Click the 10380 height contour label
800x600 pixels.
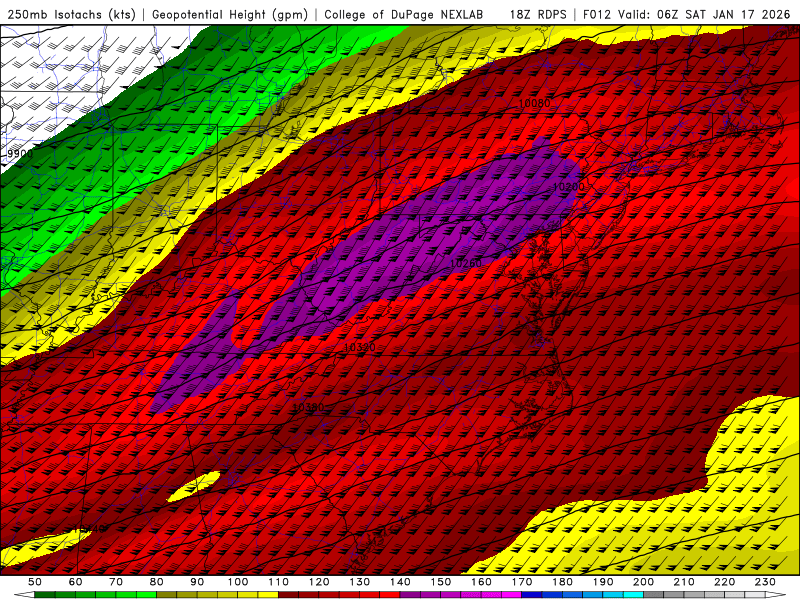(x=308, y=408)
